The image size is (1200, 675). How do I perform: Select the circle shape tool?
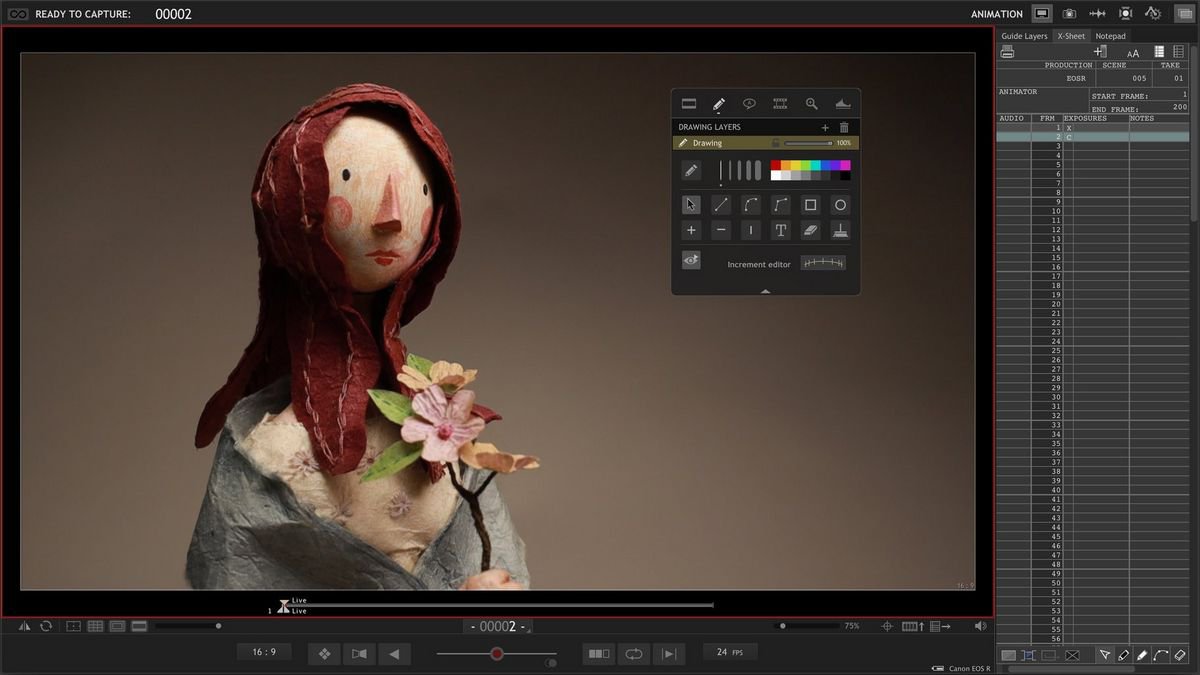(841, 204)
